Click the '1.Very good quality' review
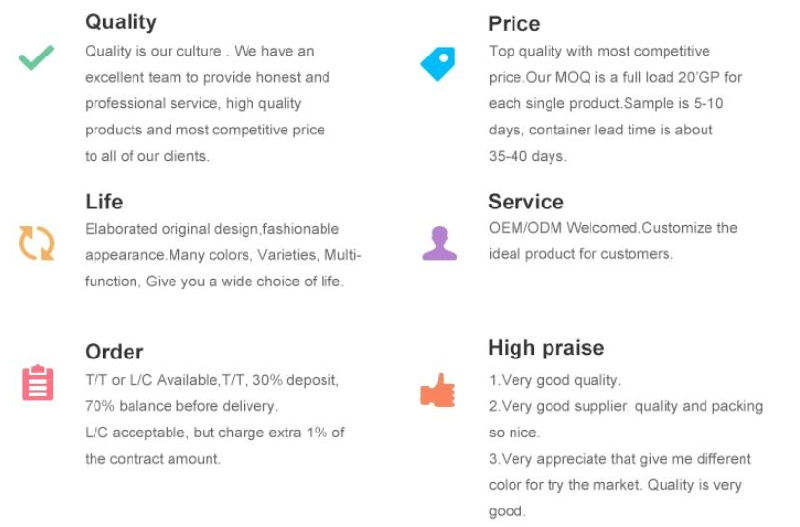Viewport: 800px width, 527px height. click(x=555, y=380)
